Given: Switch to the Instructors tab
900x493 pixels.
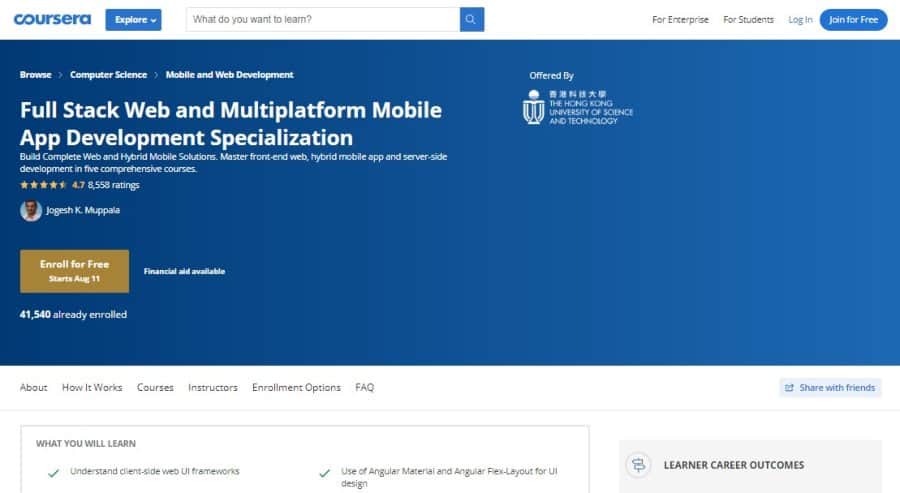Looking at the screenshot, I should click(213, 387).
